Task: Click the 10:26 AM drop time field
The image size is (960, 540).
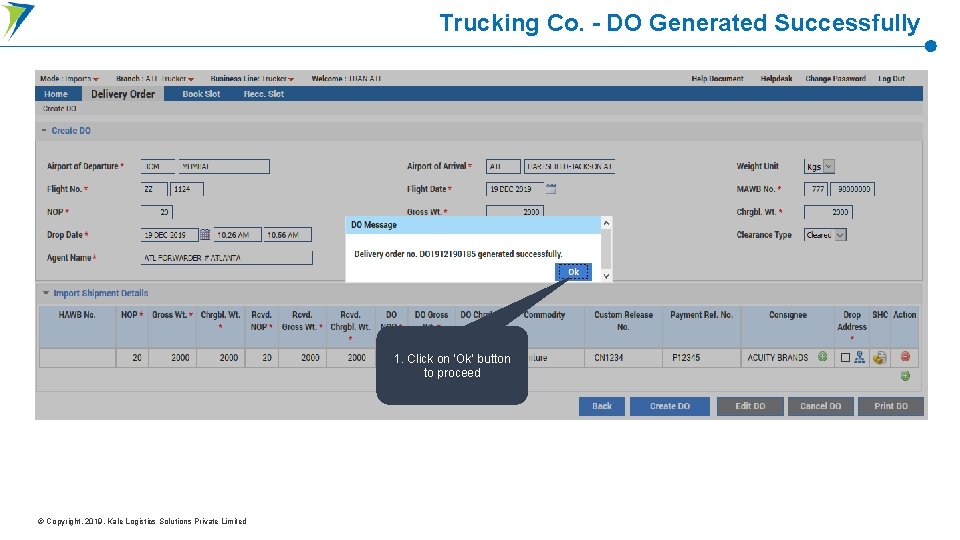Action: [x=238, y=235]
